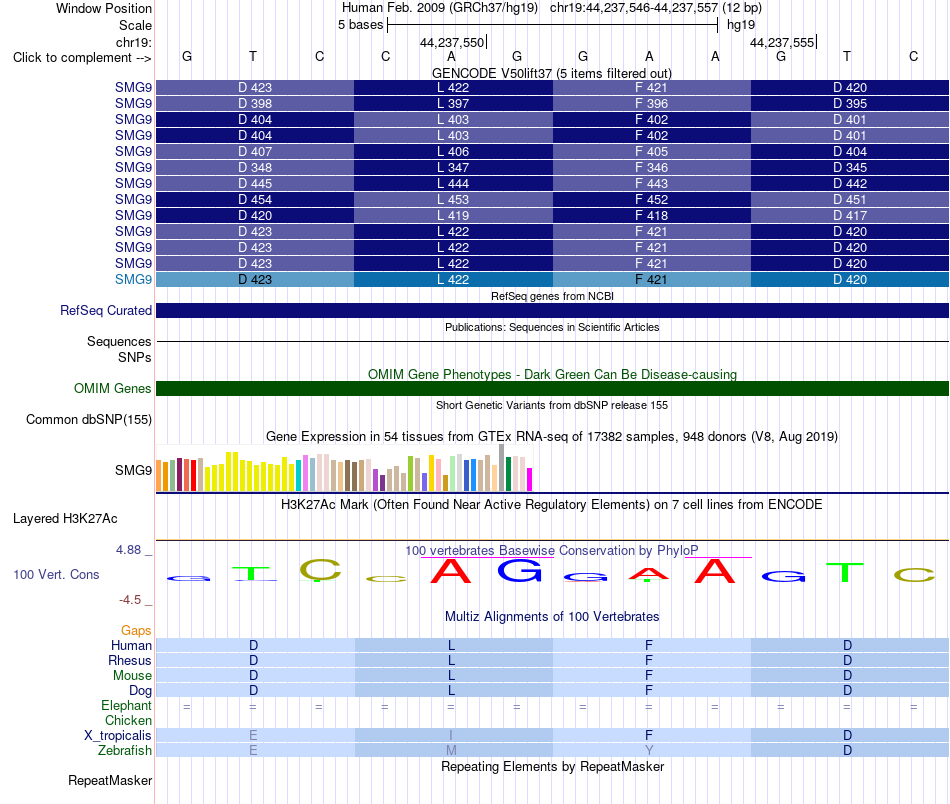Click the Publications Sequences track title
950x804 pixels.
[552, 327]
